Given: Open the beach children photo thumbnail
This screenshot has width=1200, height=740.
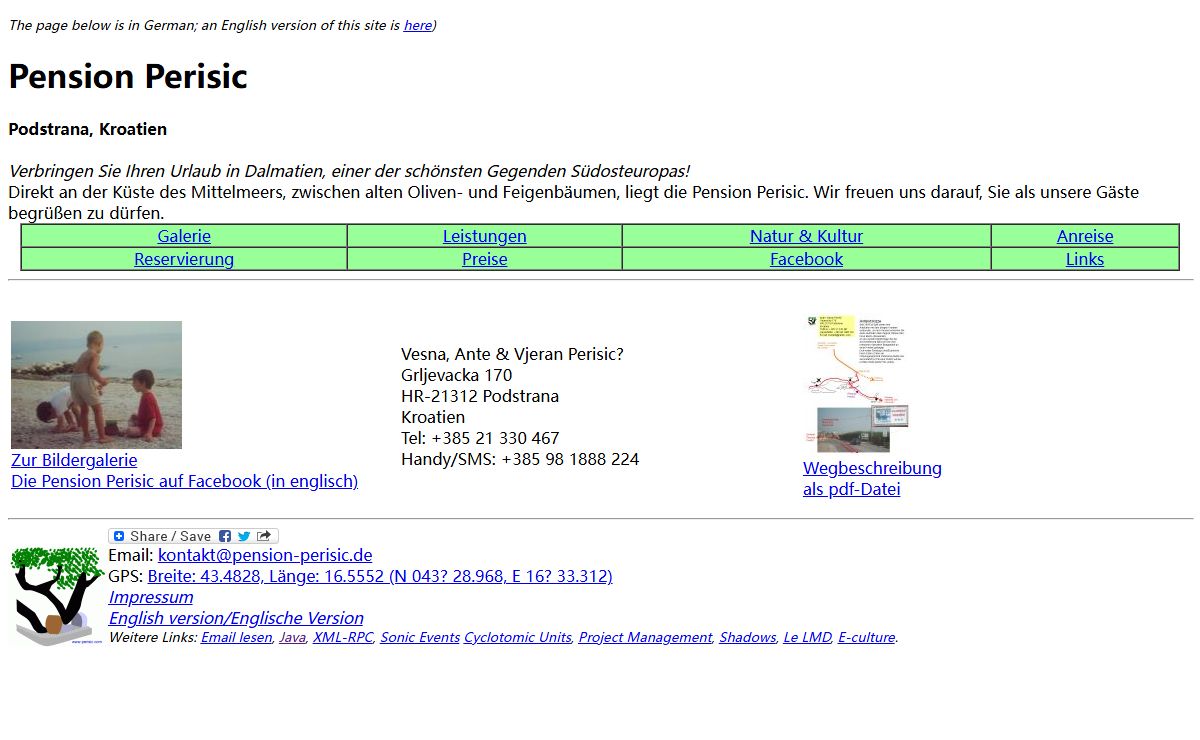Looking at the screenshot, I should [x=96, y=385].
